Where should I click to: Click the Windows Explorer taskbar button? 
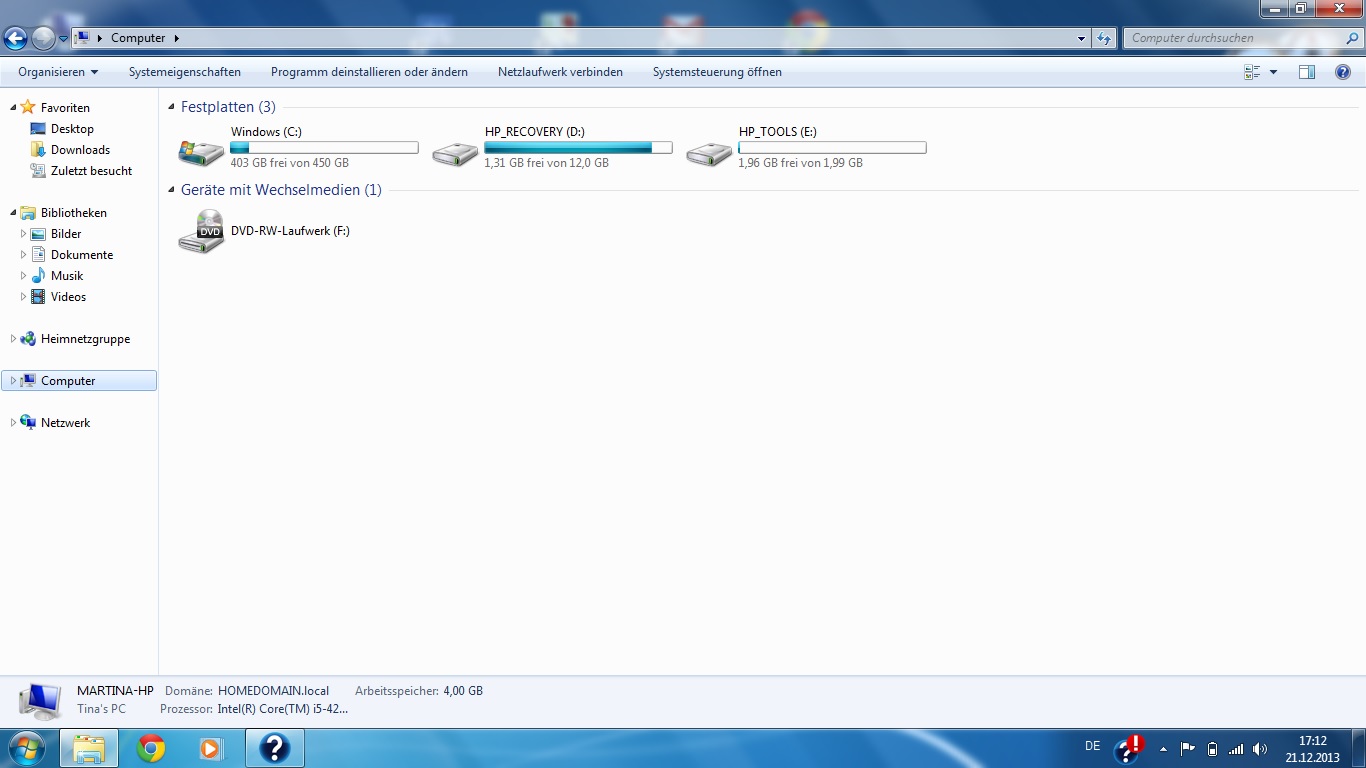point(89,748)
